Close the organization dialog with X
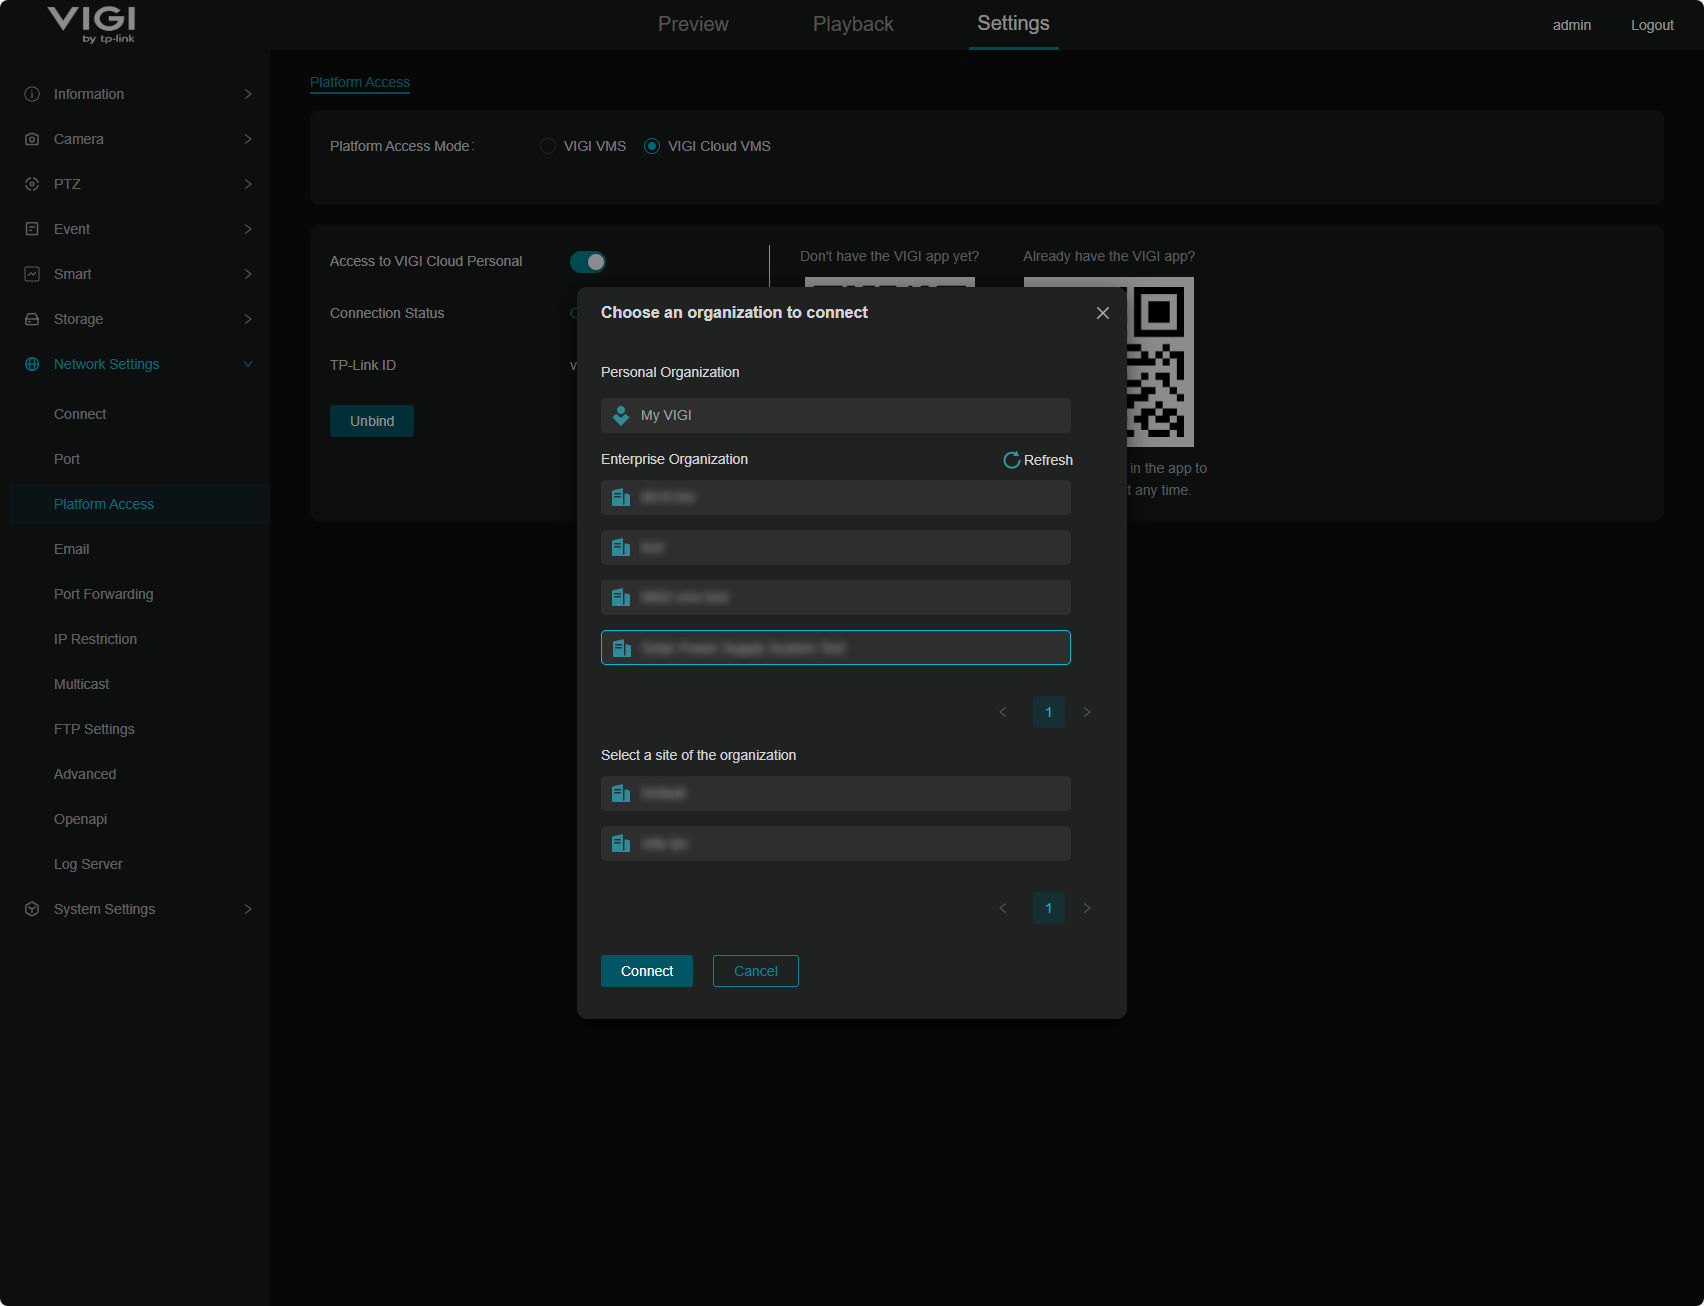 (x=1103, y=313)
